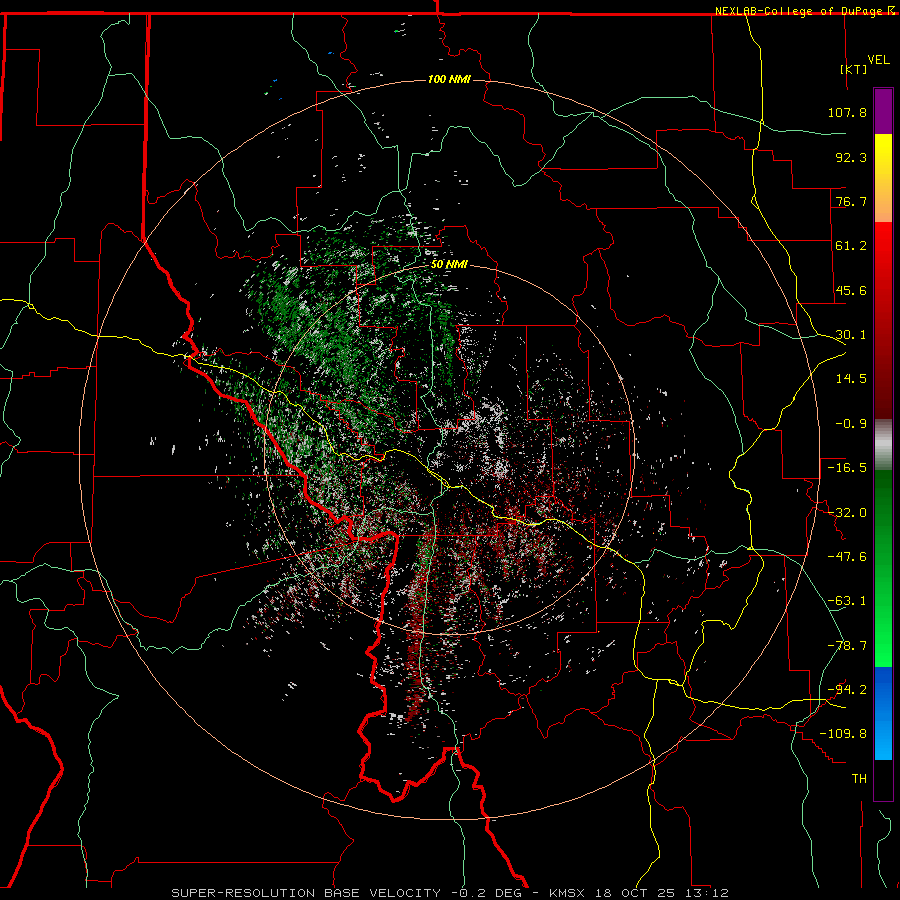Click the VEL legend label
The width and height of the screenshot is (900, 900).
878,60
